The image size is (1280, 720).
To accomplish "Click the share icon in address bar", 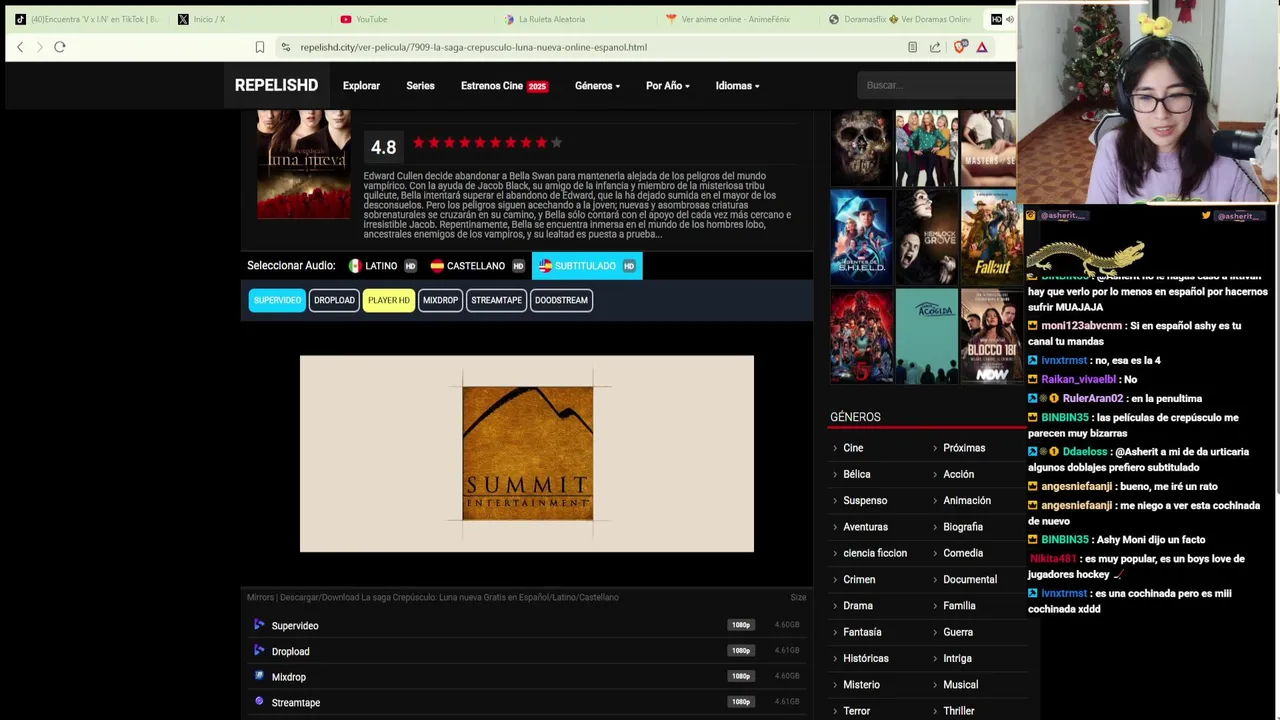I will (x=935, y=47).
